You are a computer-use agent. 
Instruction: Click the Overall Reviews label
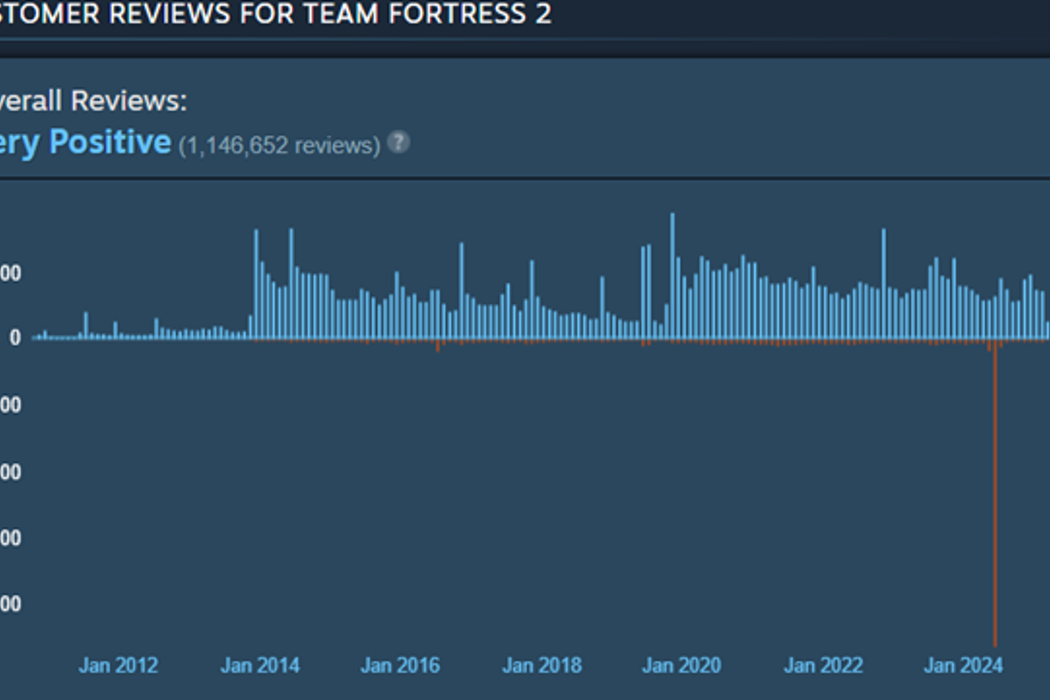(x=93, y=101)
